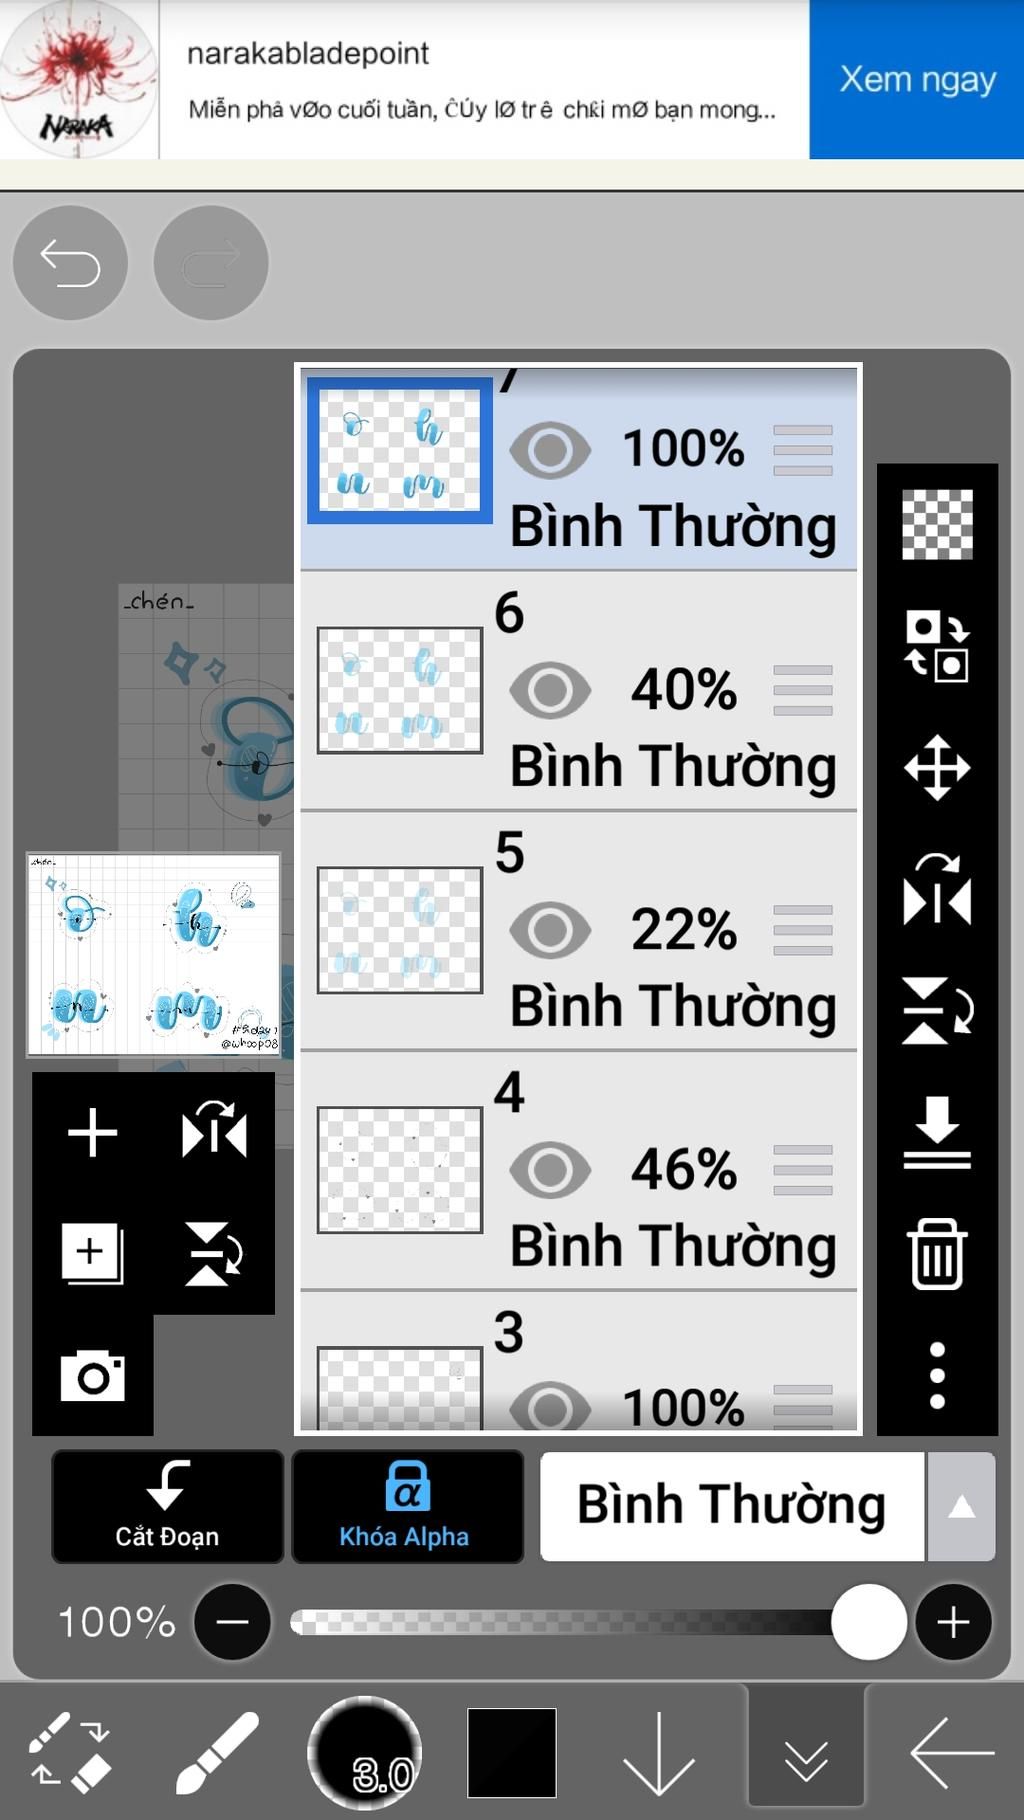Select layer 4 at 46% opacity
The height and width of the screenshot is (1820, 1024).
click(x=579, y=1170)
